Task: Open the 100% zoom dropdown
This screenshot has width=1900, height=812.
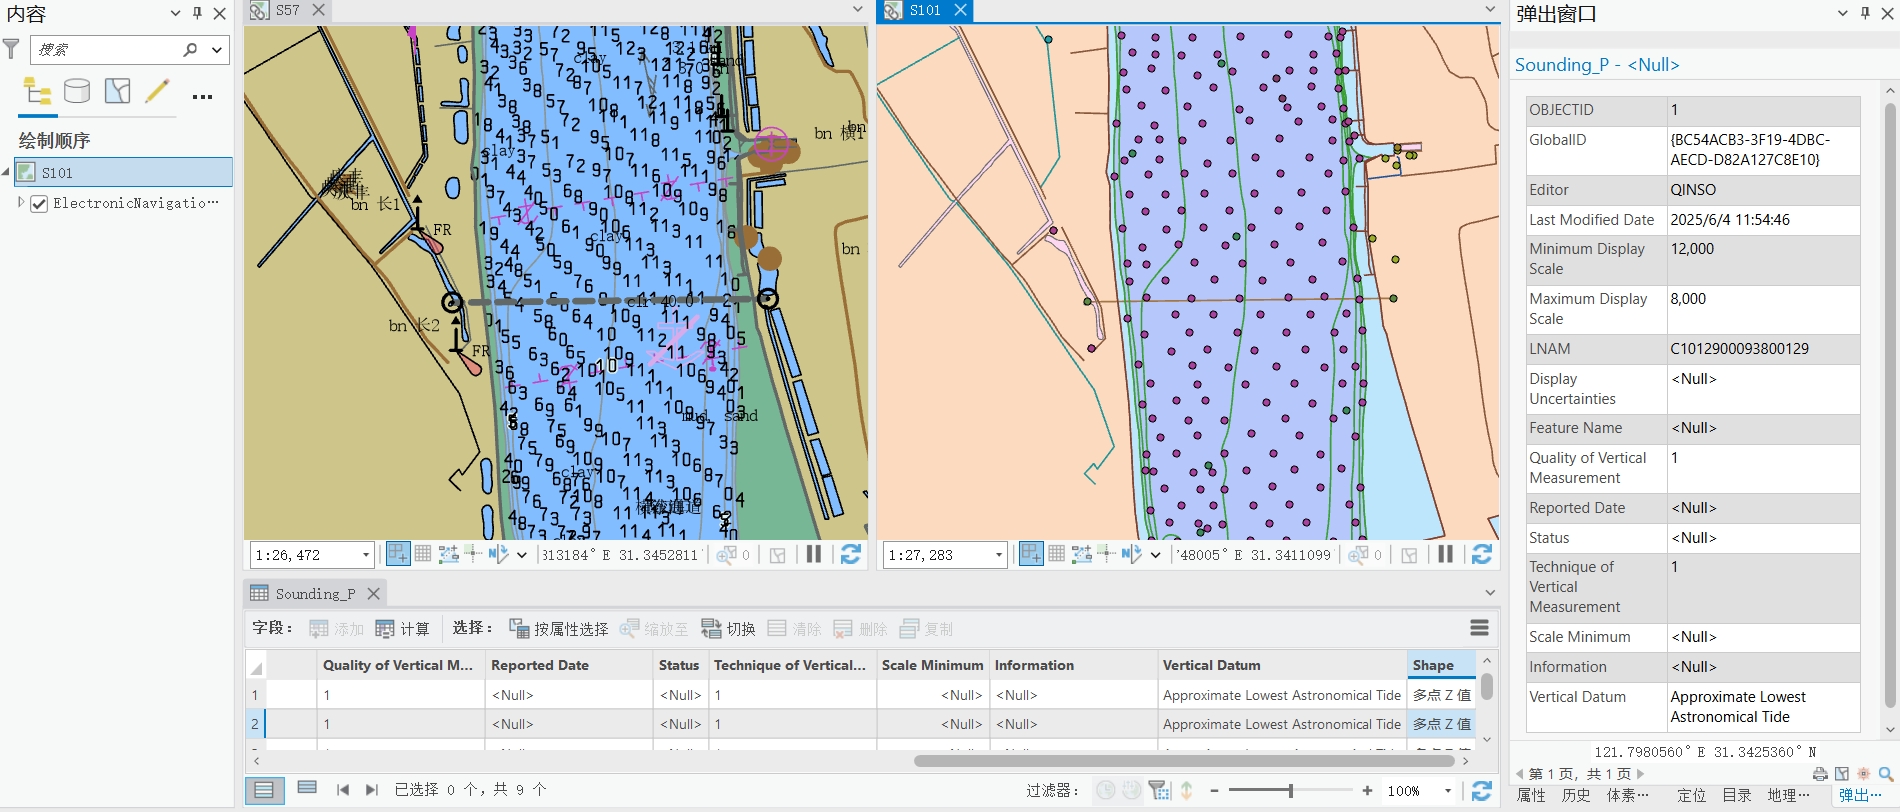Action: (x=1448, y=791)
